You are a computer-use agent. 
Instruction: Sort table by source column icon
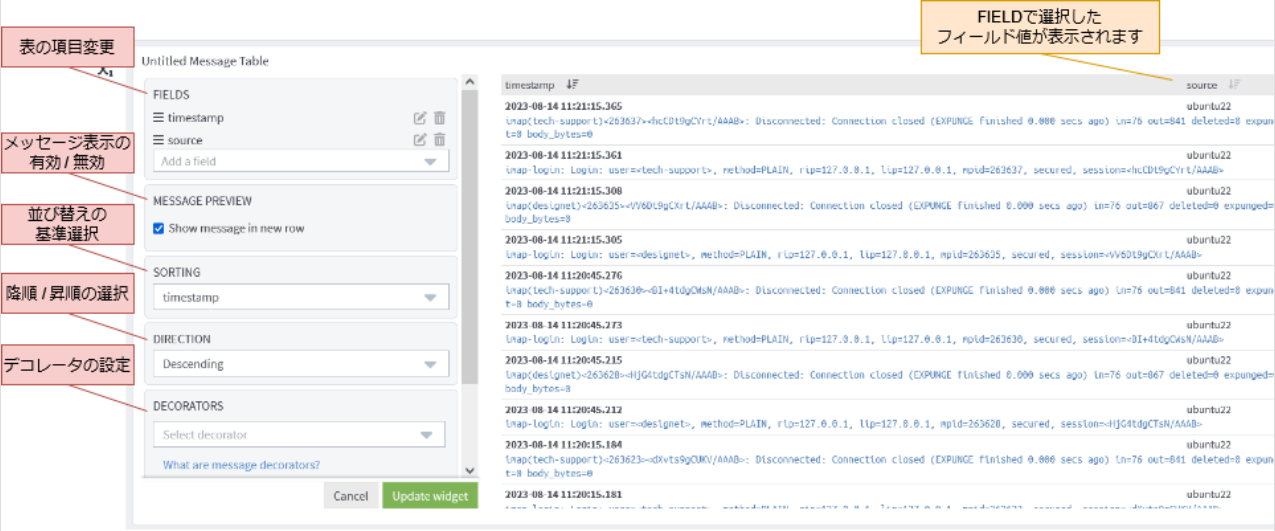1234,85
